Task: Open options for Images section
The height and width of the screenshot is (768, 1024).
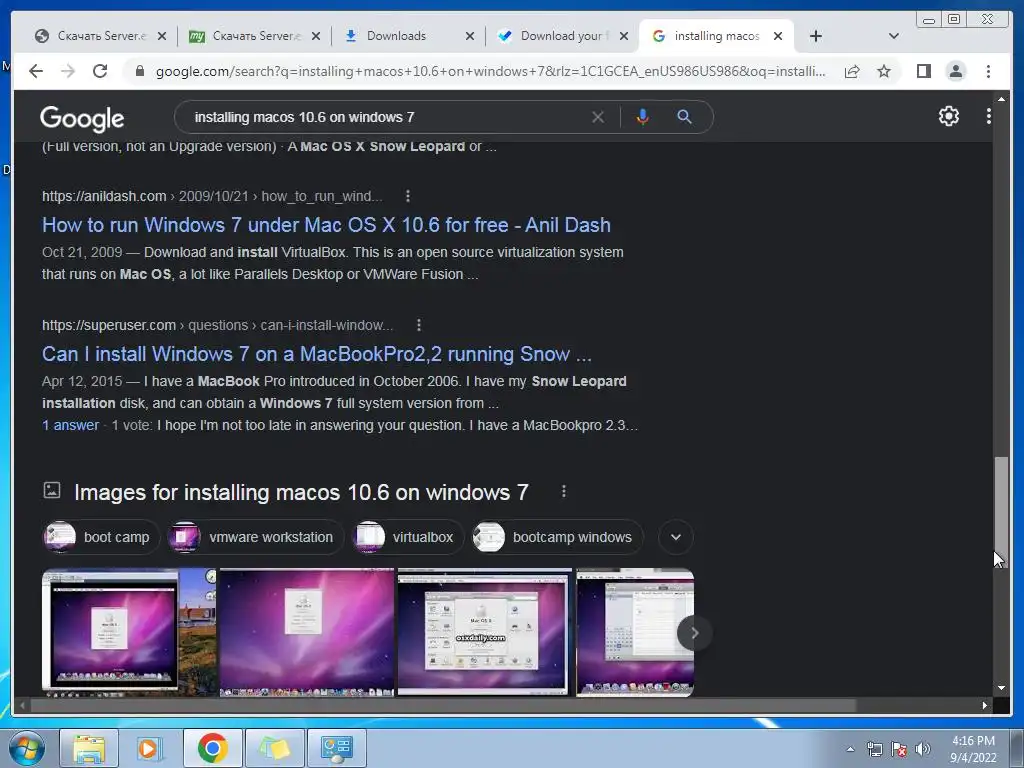Action: (564, 491)
